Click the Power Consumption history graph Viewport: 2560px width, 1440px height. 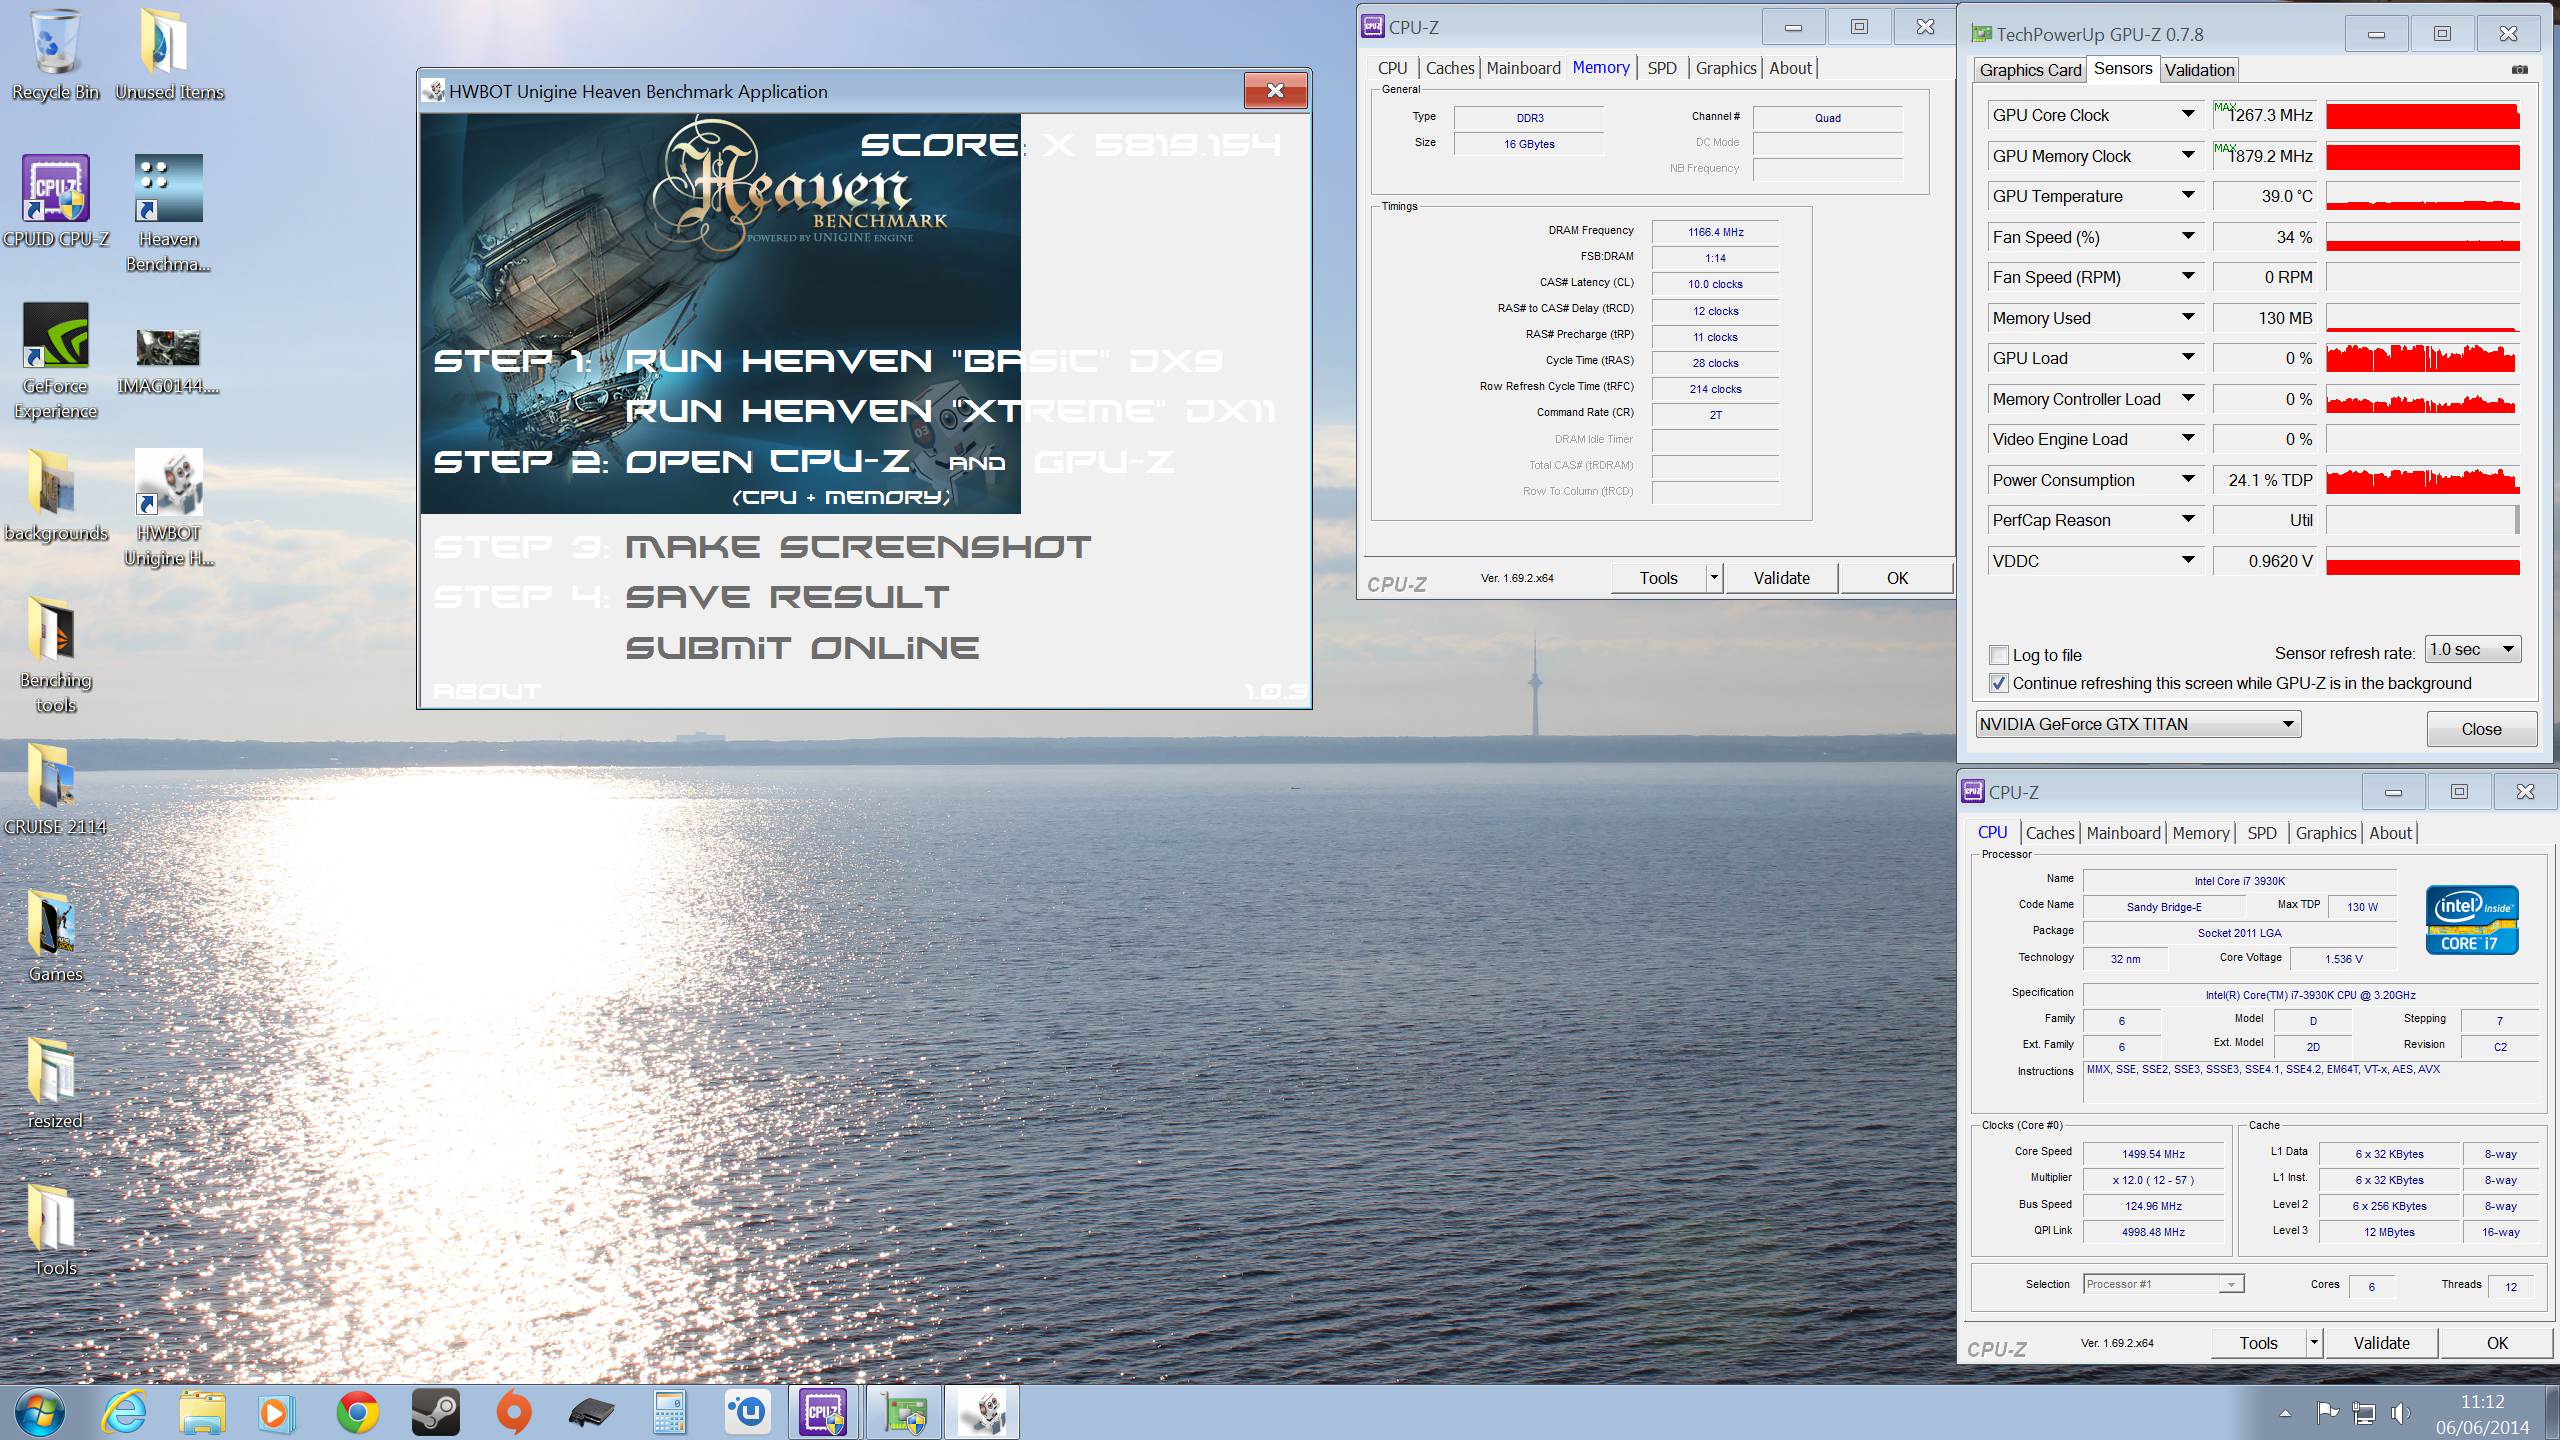pyautogui.click(x=2422, y=480)
